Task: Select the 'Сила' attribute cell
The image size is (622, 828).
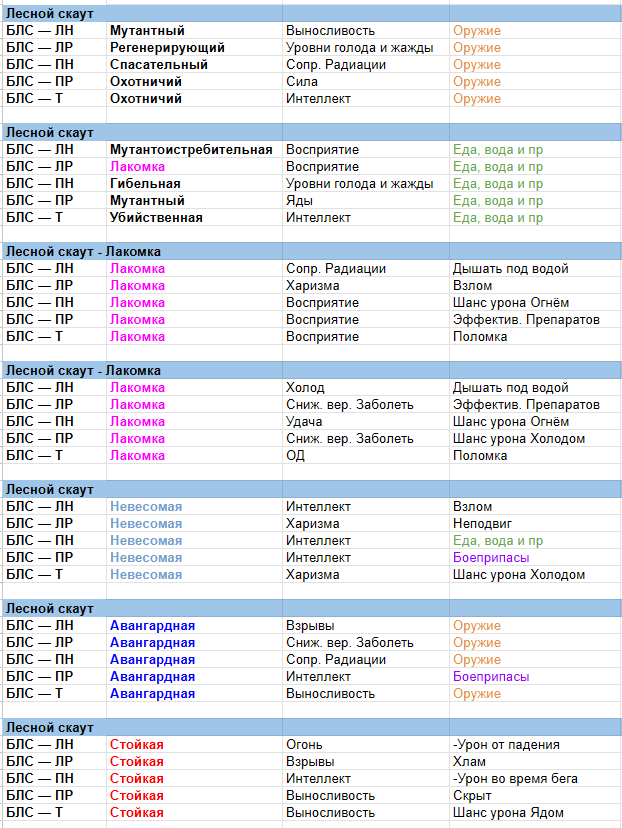Action: pos(366,81)
